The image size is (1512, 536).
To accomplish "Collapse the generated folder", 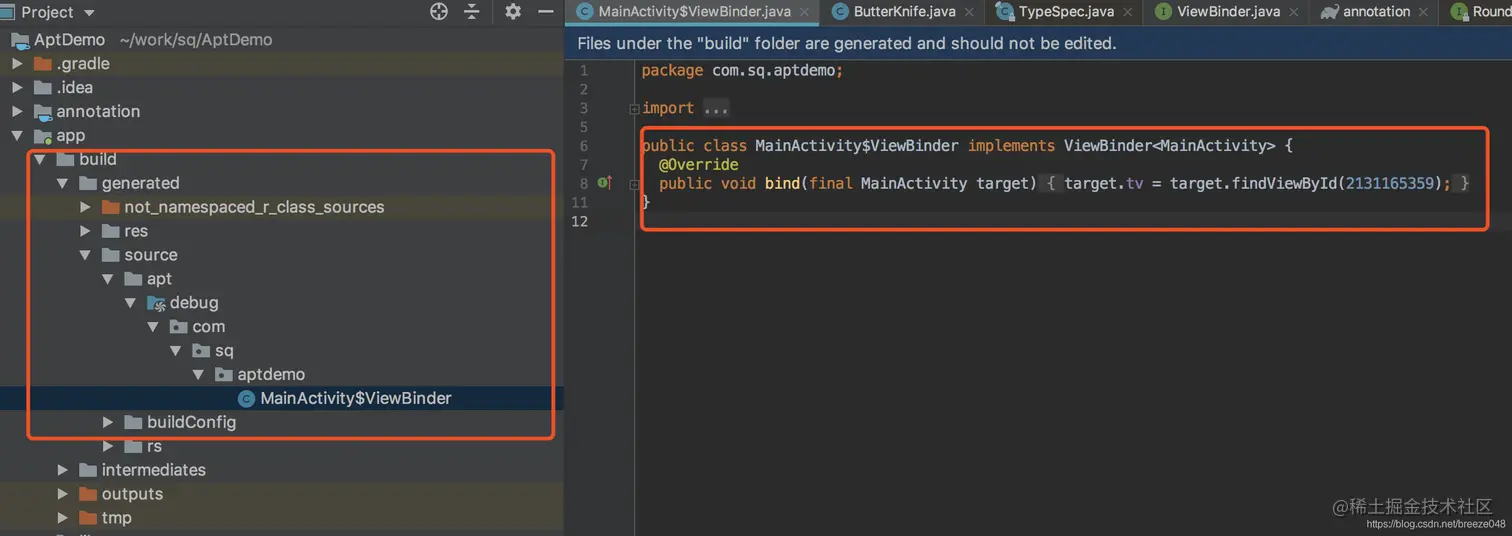I will (x=62, y=184).
